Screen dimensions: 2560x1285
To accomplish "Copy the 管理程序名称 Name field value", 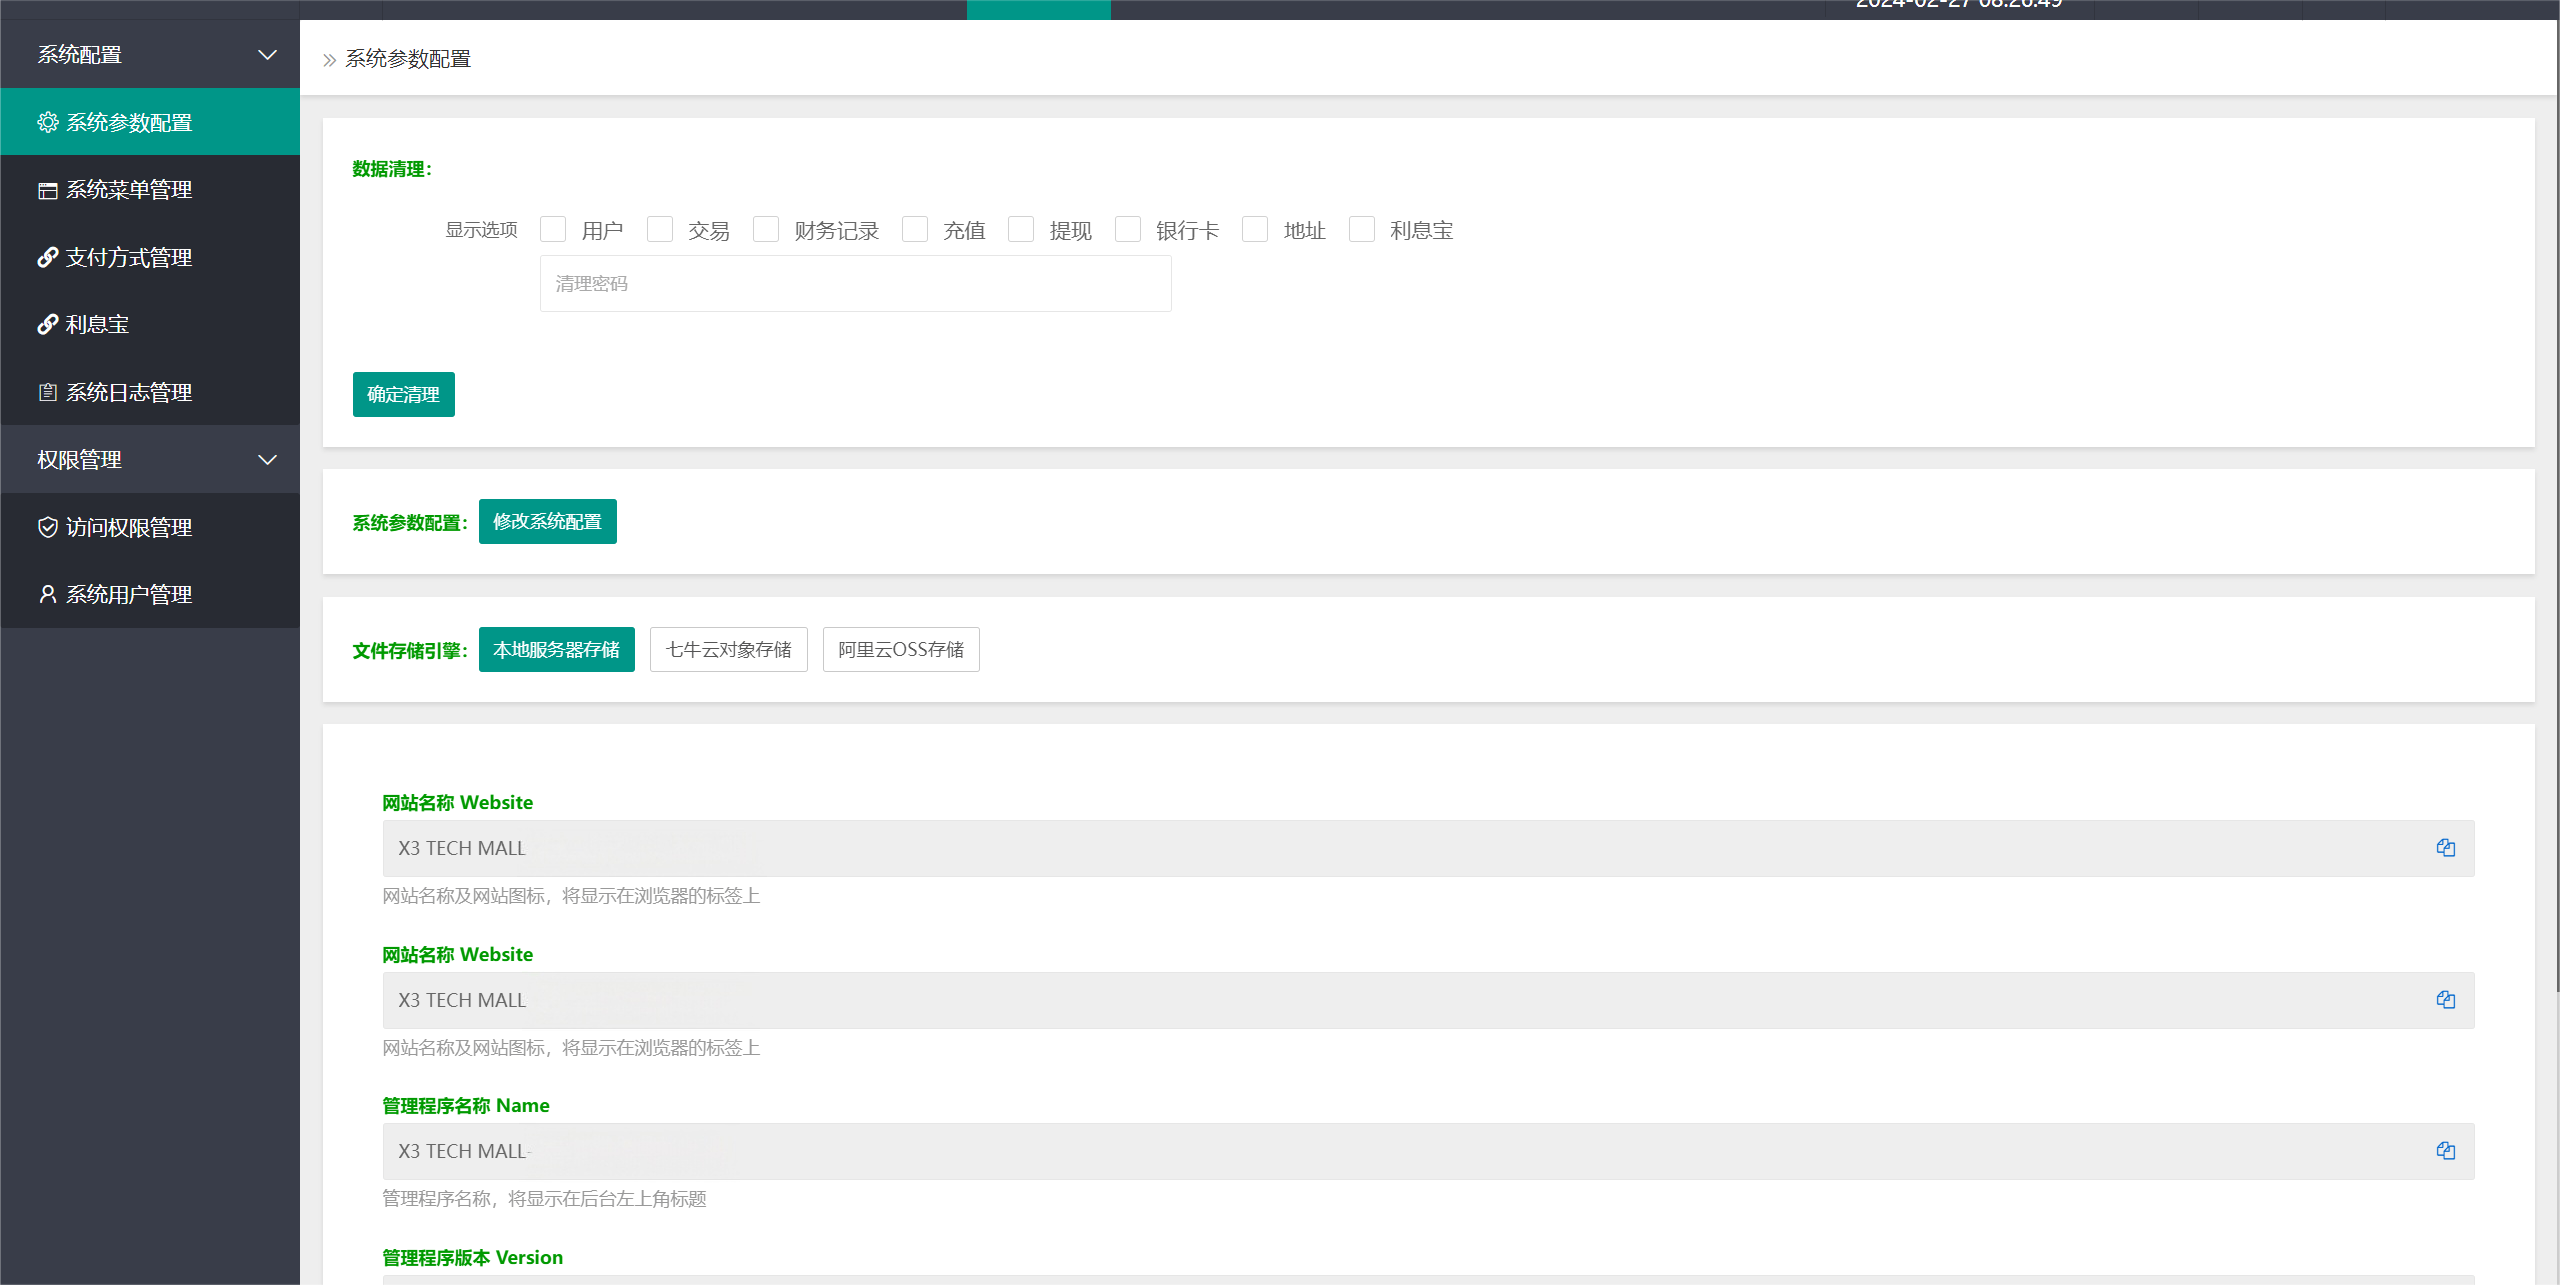I will click(x=2445, y=1151).
